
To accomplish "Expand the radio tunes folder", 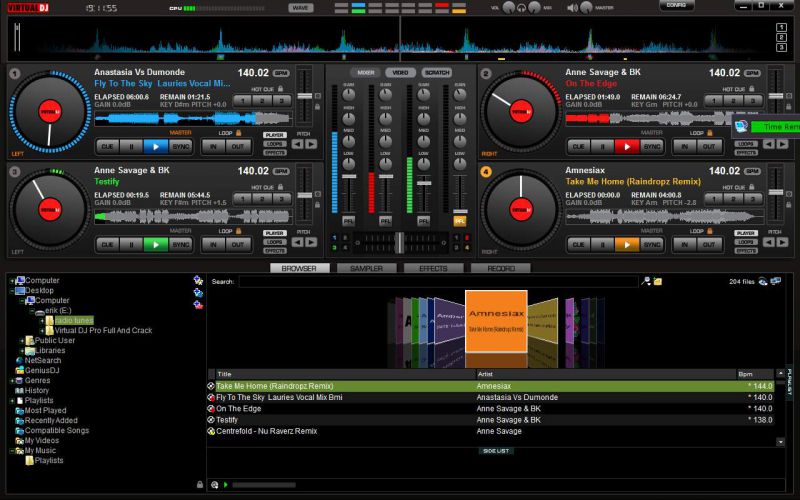I will click(42, 321).
